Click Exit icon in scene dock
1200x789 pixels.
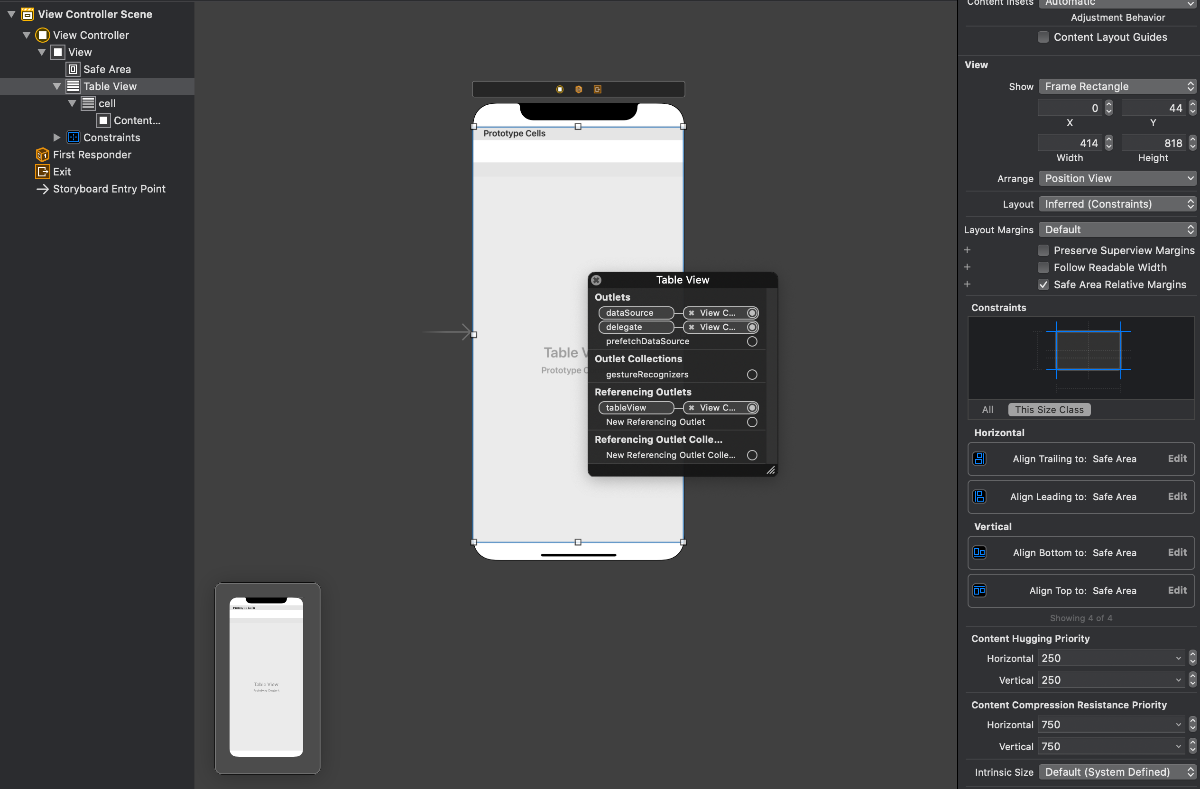597,89
